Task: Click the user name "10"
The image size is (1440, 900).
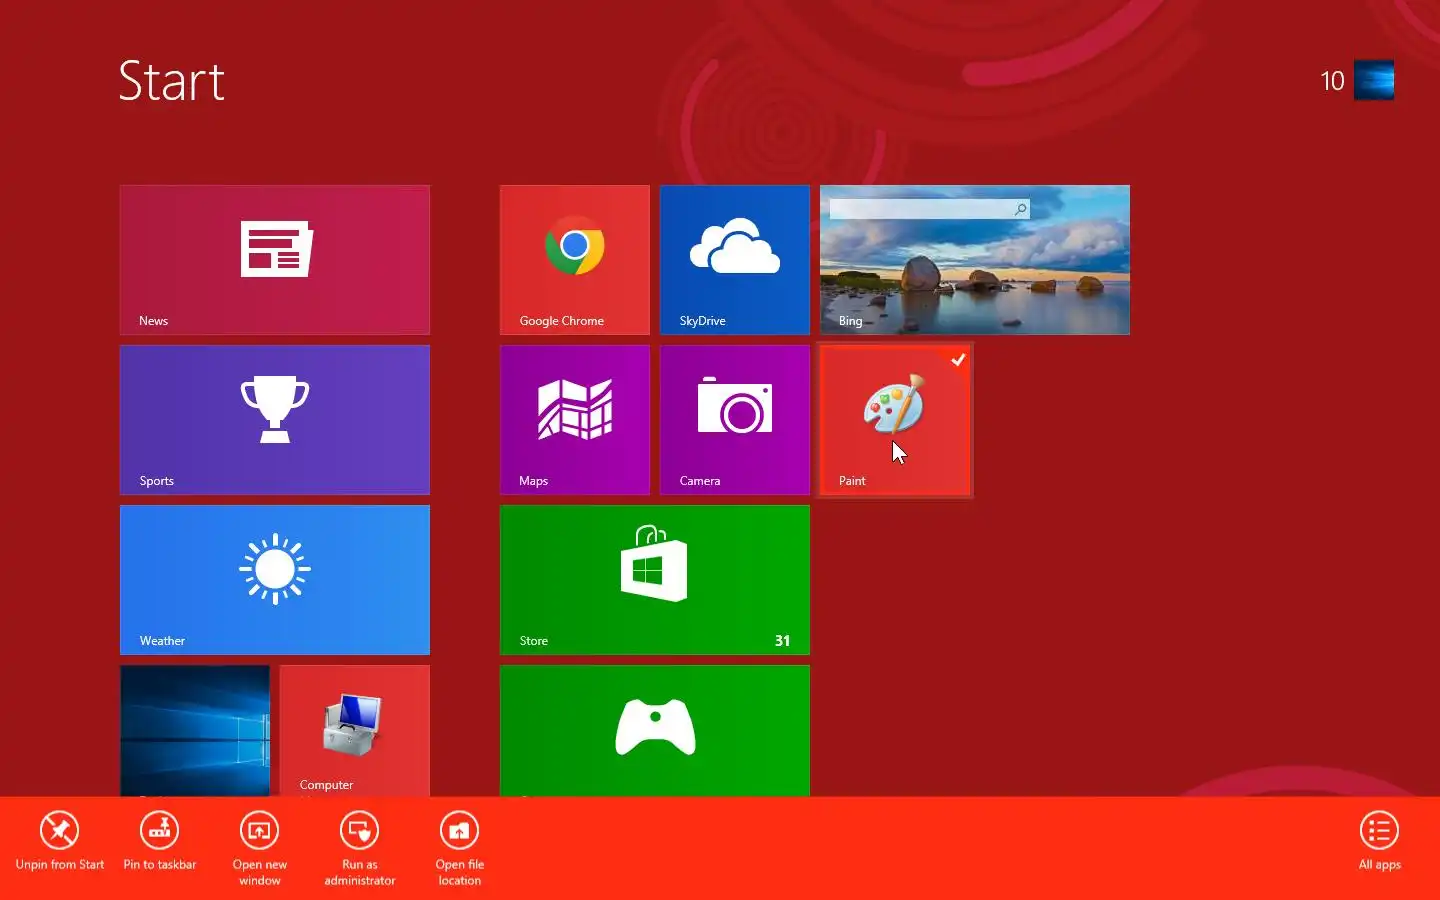Action: [1332, 81]
